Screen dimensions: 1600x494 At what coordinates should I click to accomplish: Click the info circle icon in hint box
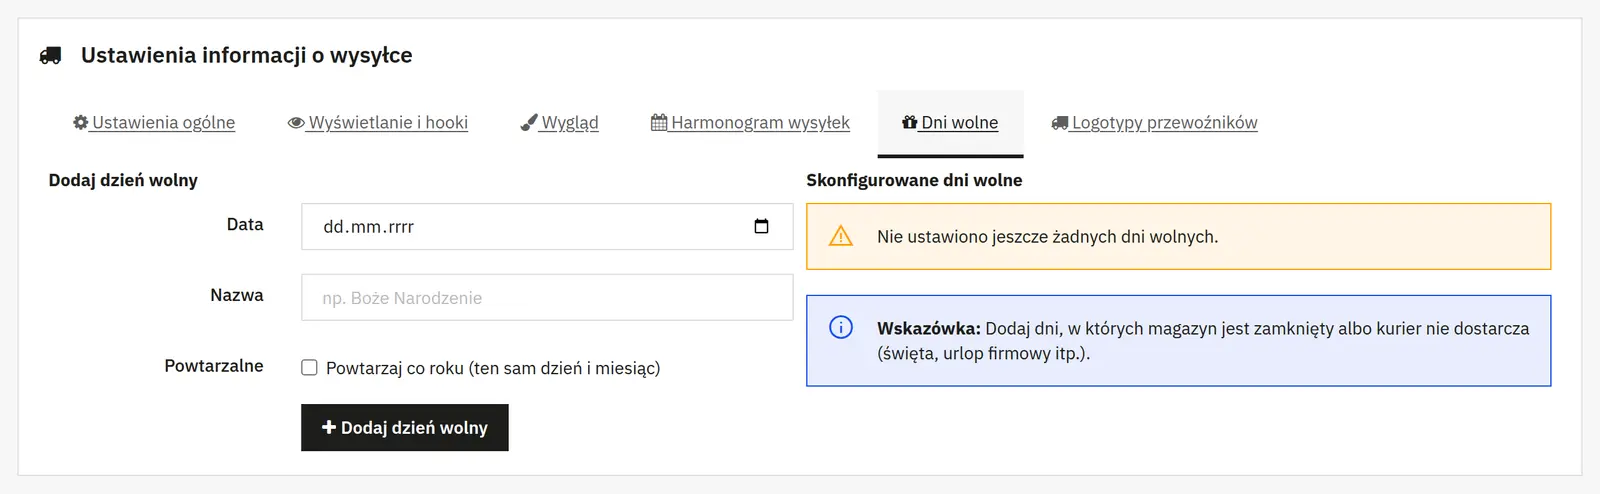click(841, 328)
